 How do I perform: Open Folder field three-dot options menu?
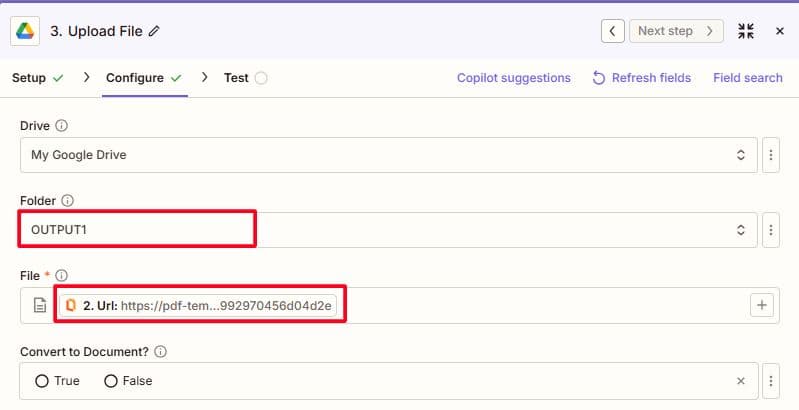(770, 230)
